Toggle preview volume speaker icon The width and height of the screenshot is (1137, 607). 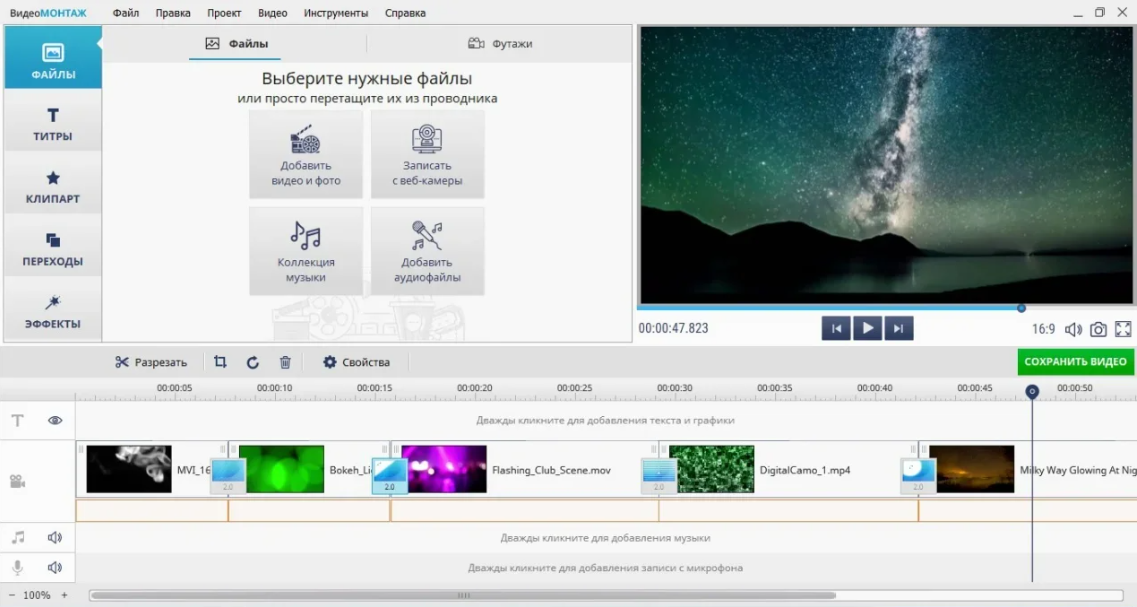[x=1073, y=329]
